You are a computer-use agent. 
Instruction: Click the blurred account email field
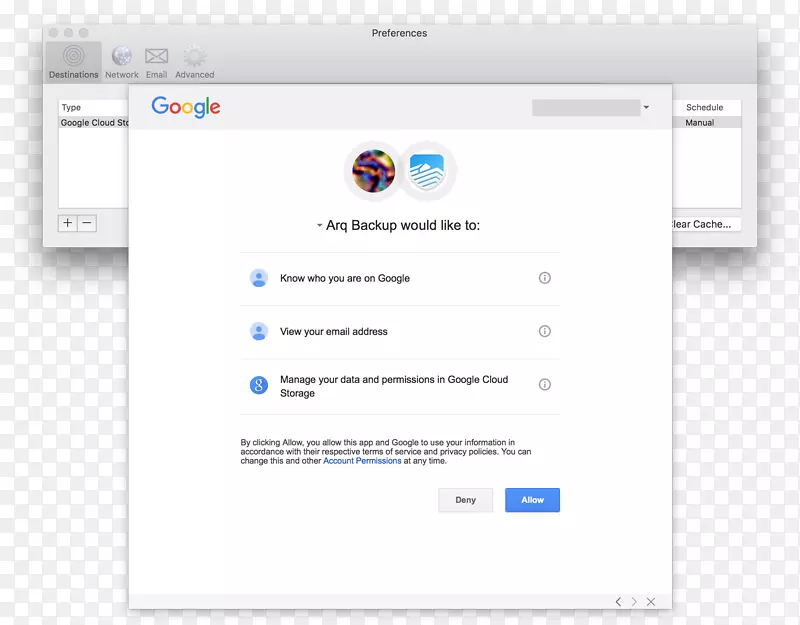(586, 108)
